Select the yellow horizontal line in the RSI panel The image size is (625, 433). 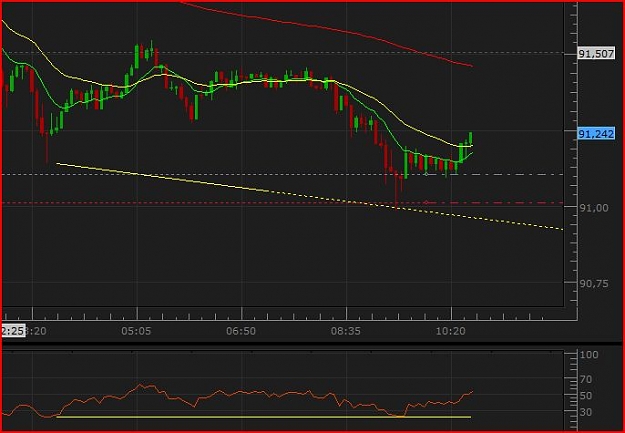pyautogui.click(x=263, y=417)
